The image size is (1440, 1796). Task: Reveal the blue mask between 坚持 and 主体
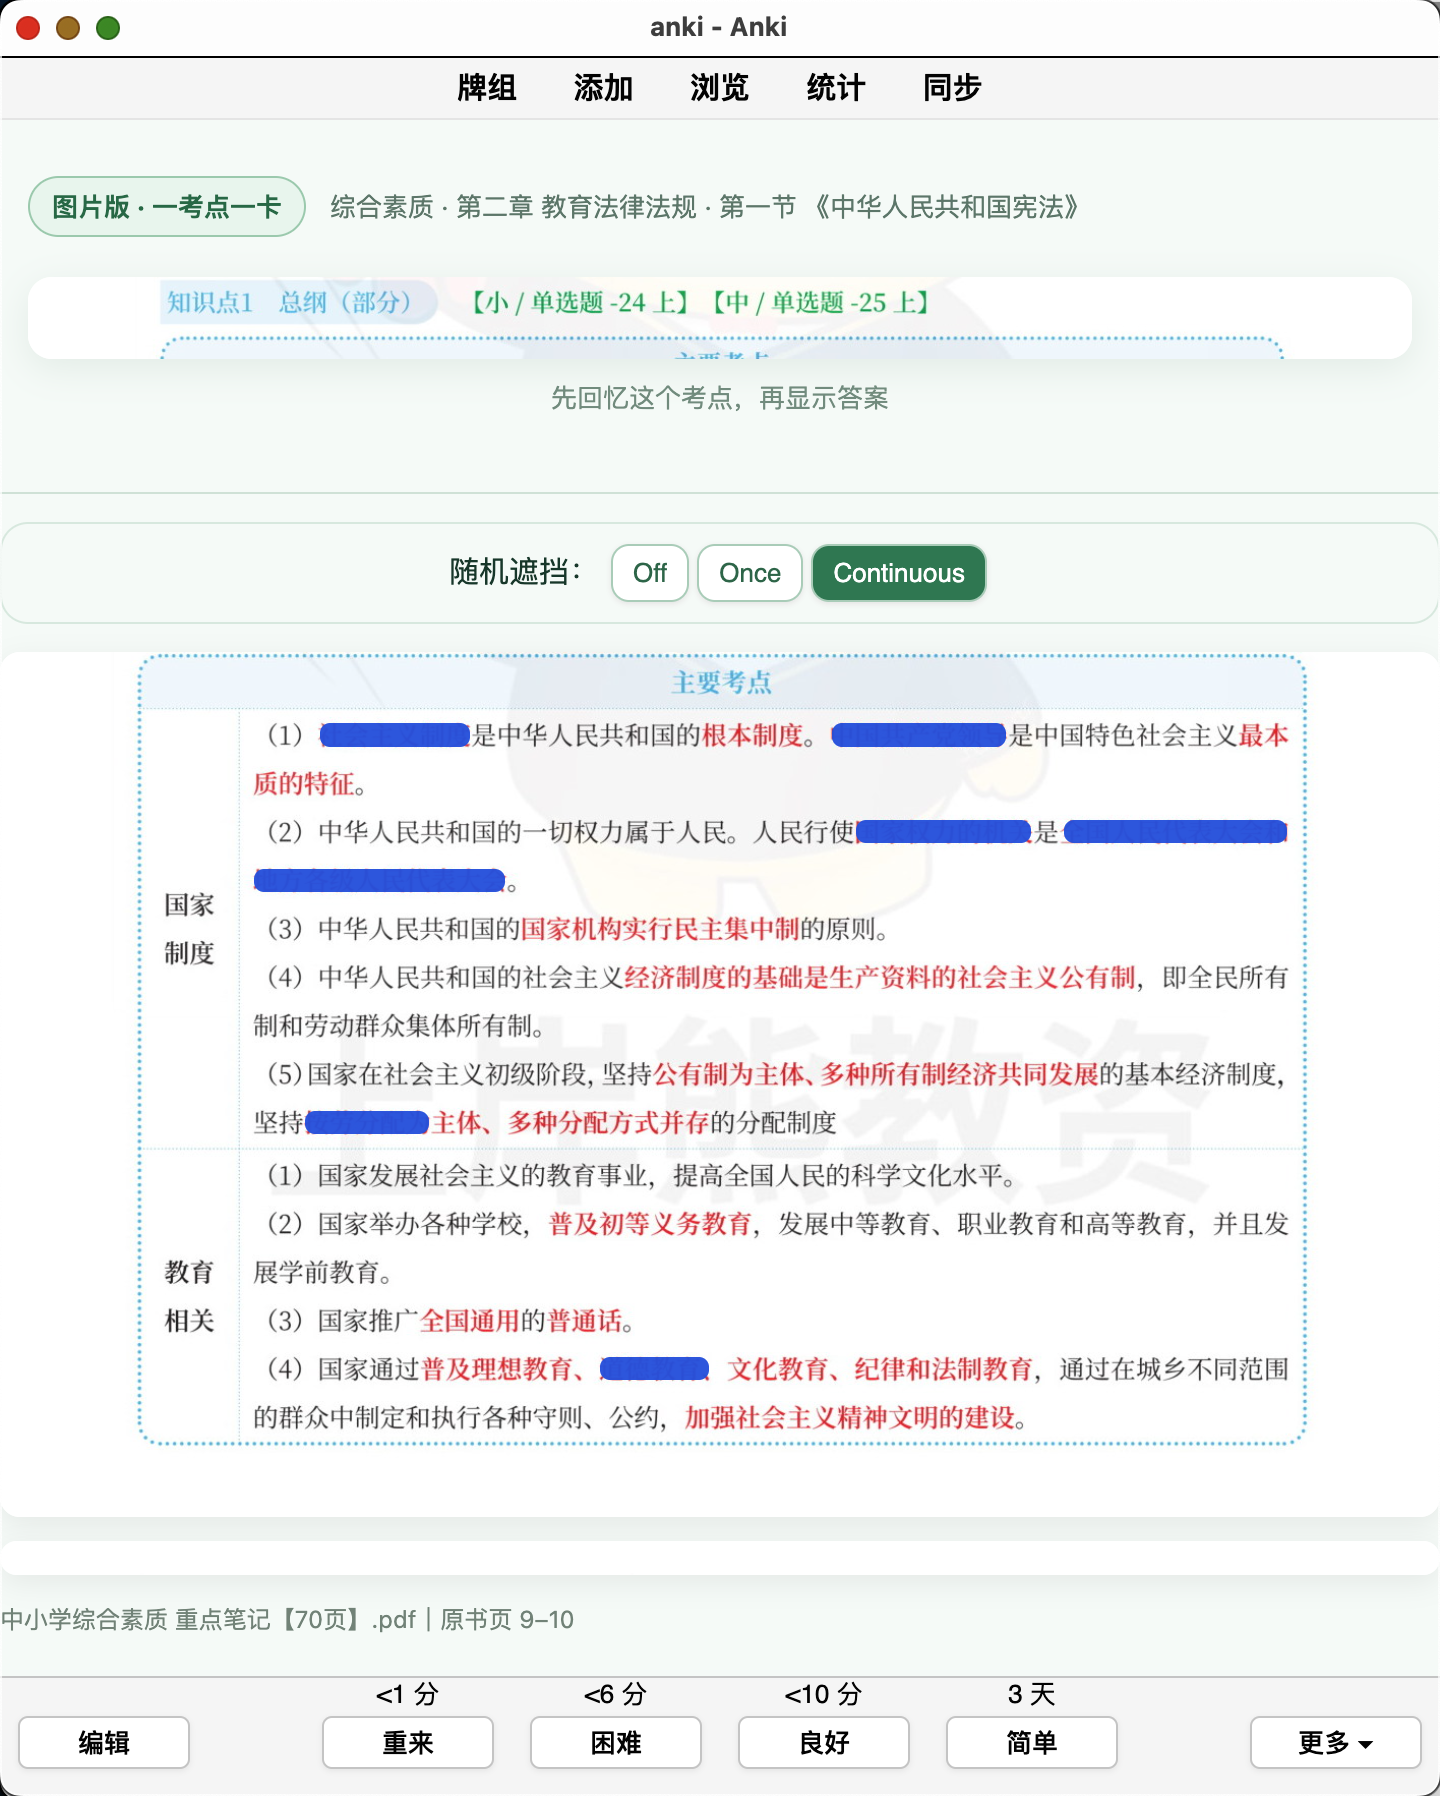click(x=367, y=1123)
